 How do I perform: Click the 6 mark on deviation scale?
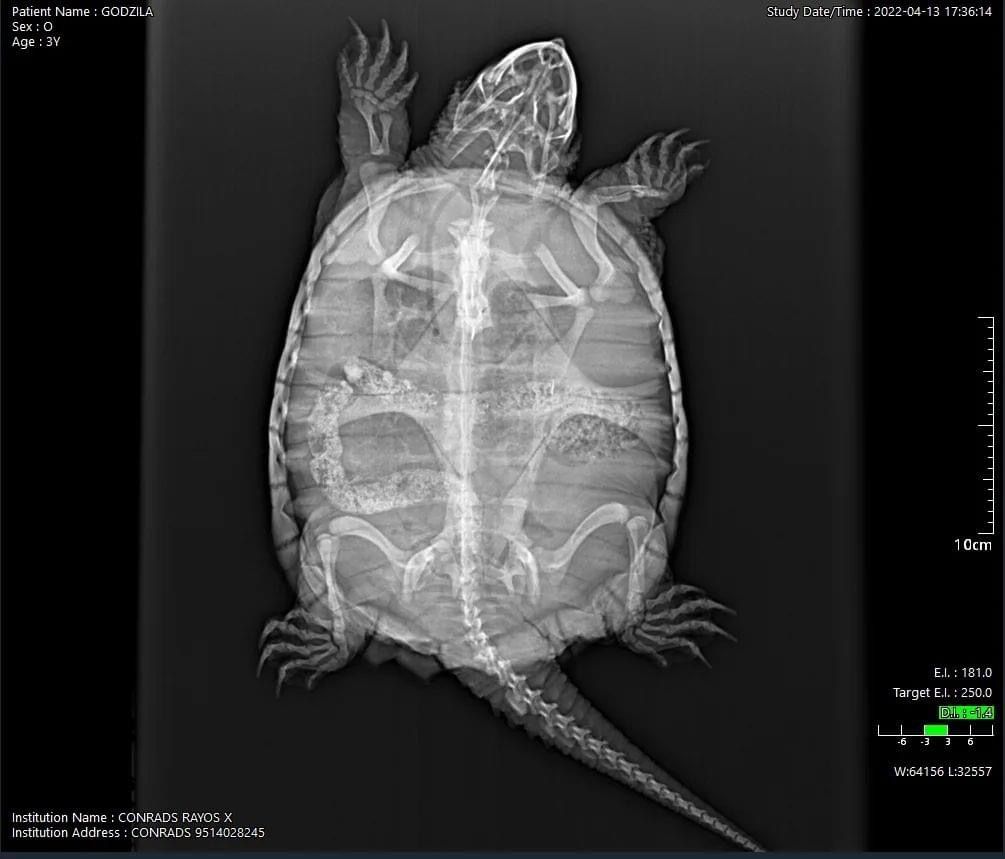pyautogui.click(x=970, y=742)
